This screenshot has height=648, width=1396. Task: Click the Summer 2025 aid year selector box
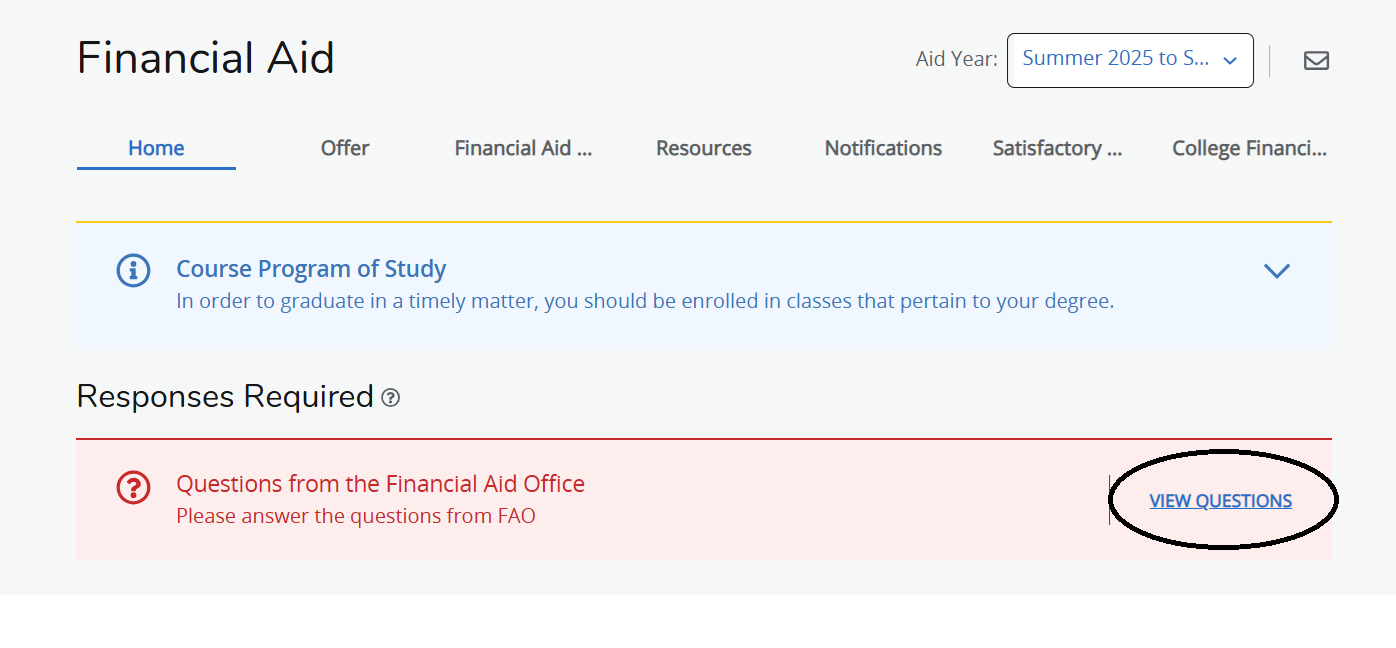click(1130, 60)
